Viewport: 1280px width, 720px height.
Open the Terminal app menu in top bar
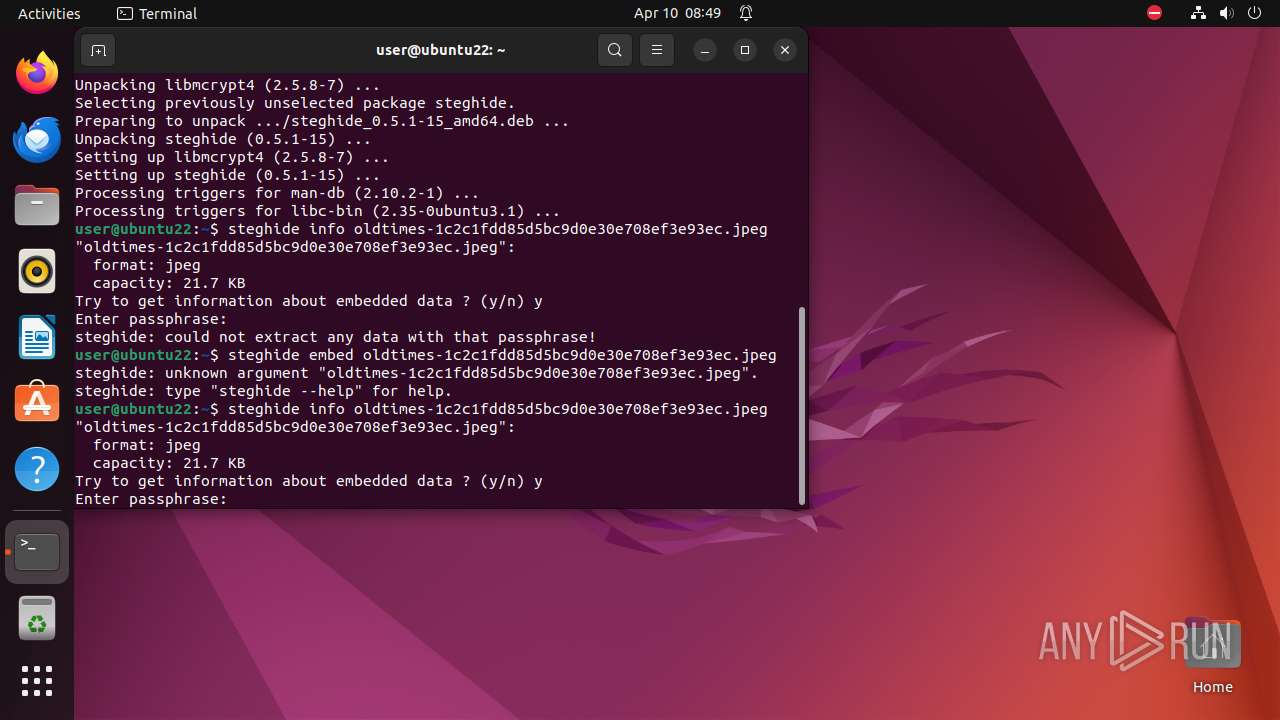tap(157, 13)
